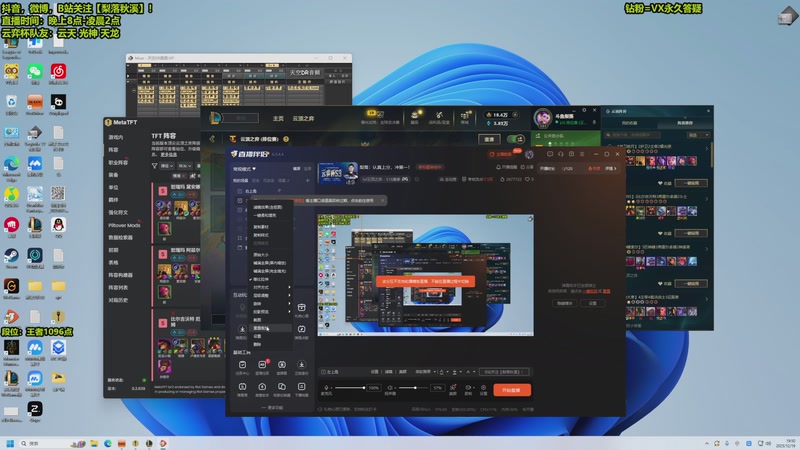Open the headset support icon in 直播伴侣's title bar
800x450 pixels.
(x=561, y=154)
